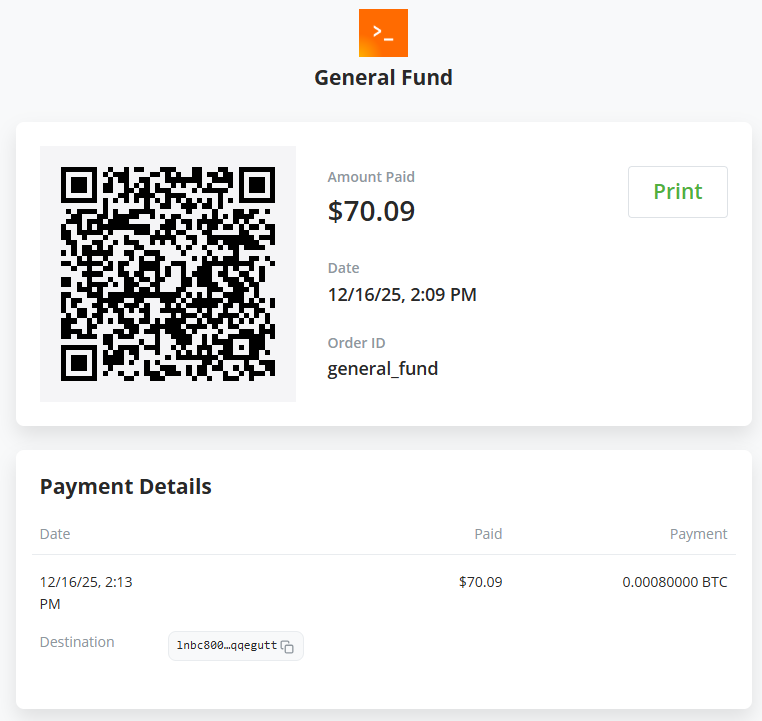Screen dimensions: 762x721
Task: Click the Date column header in Payment Details
Action: 55,534
